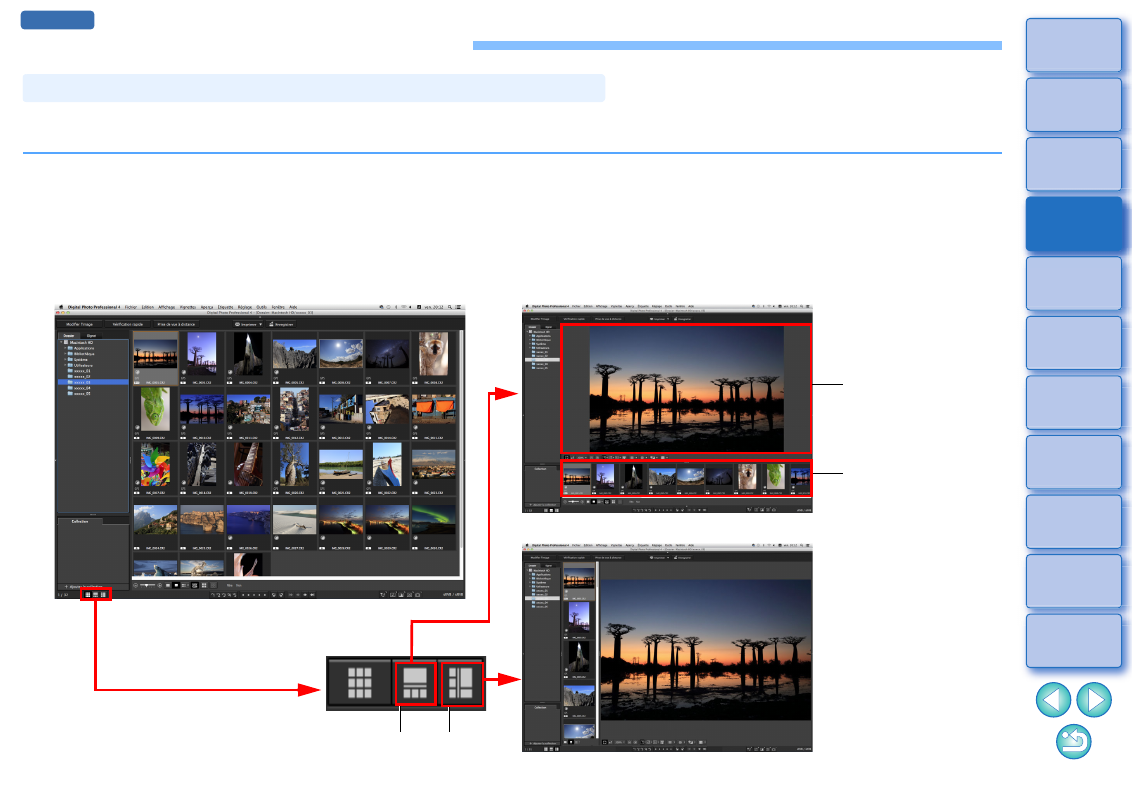Select the green aurora thumbnail
Image resolution: width=1132 pixels, height=800 pixels.
click(434, 521)
